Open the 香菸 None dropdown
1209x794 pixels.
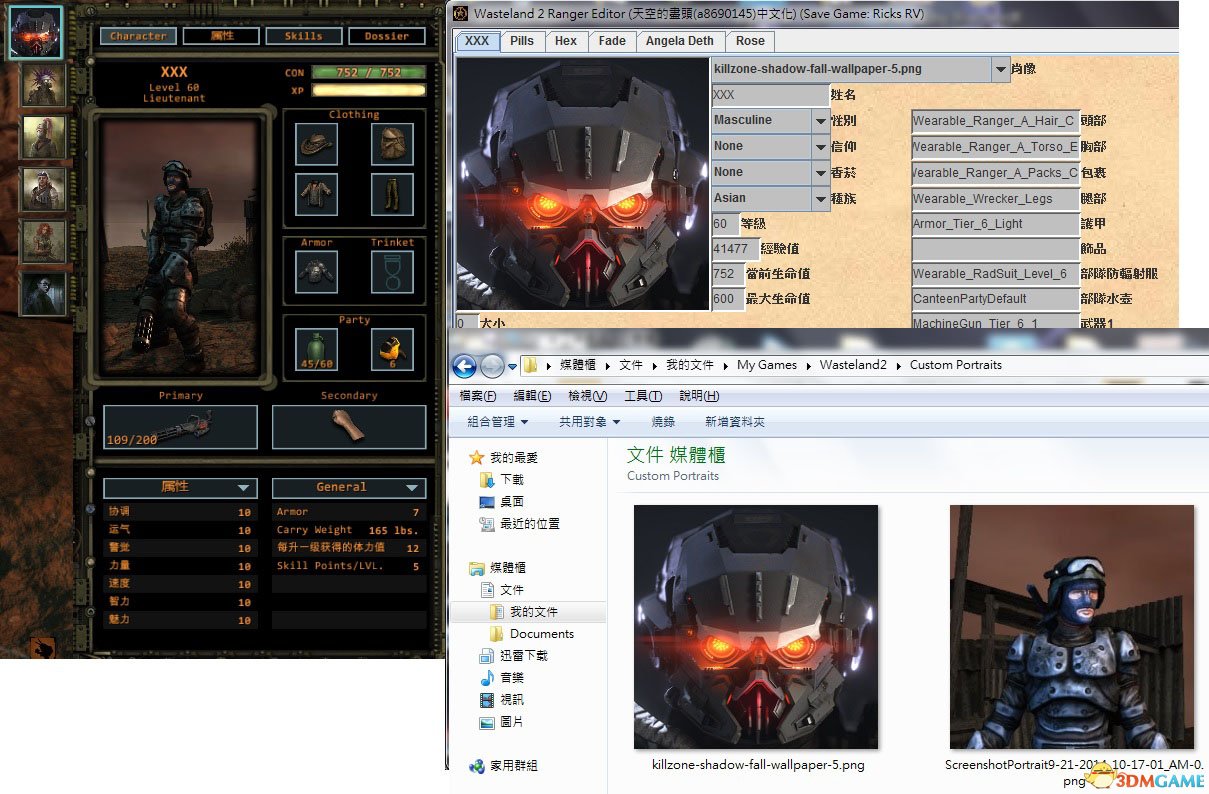coord(821,172)
